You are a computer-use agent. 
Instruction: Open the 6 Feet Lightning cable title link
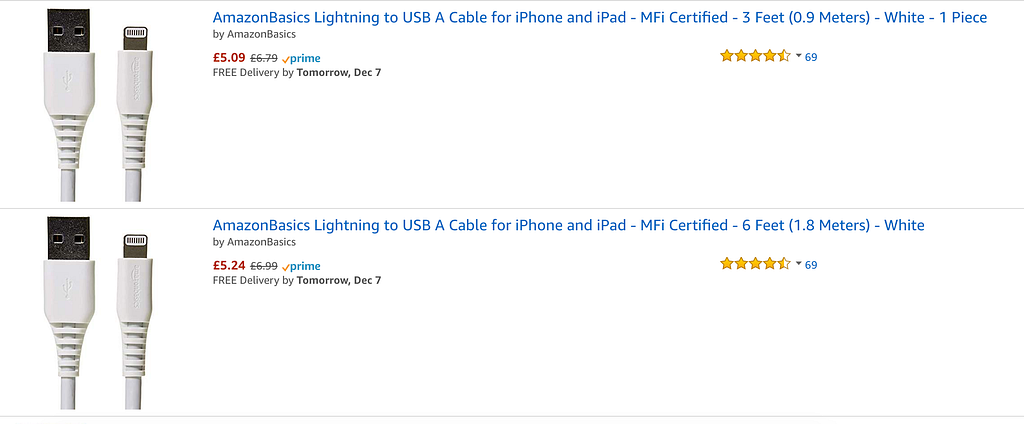(x=568, y=225)
